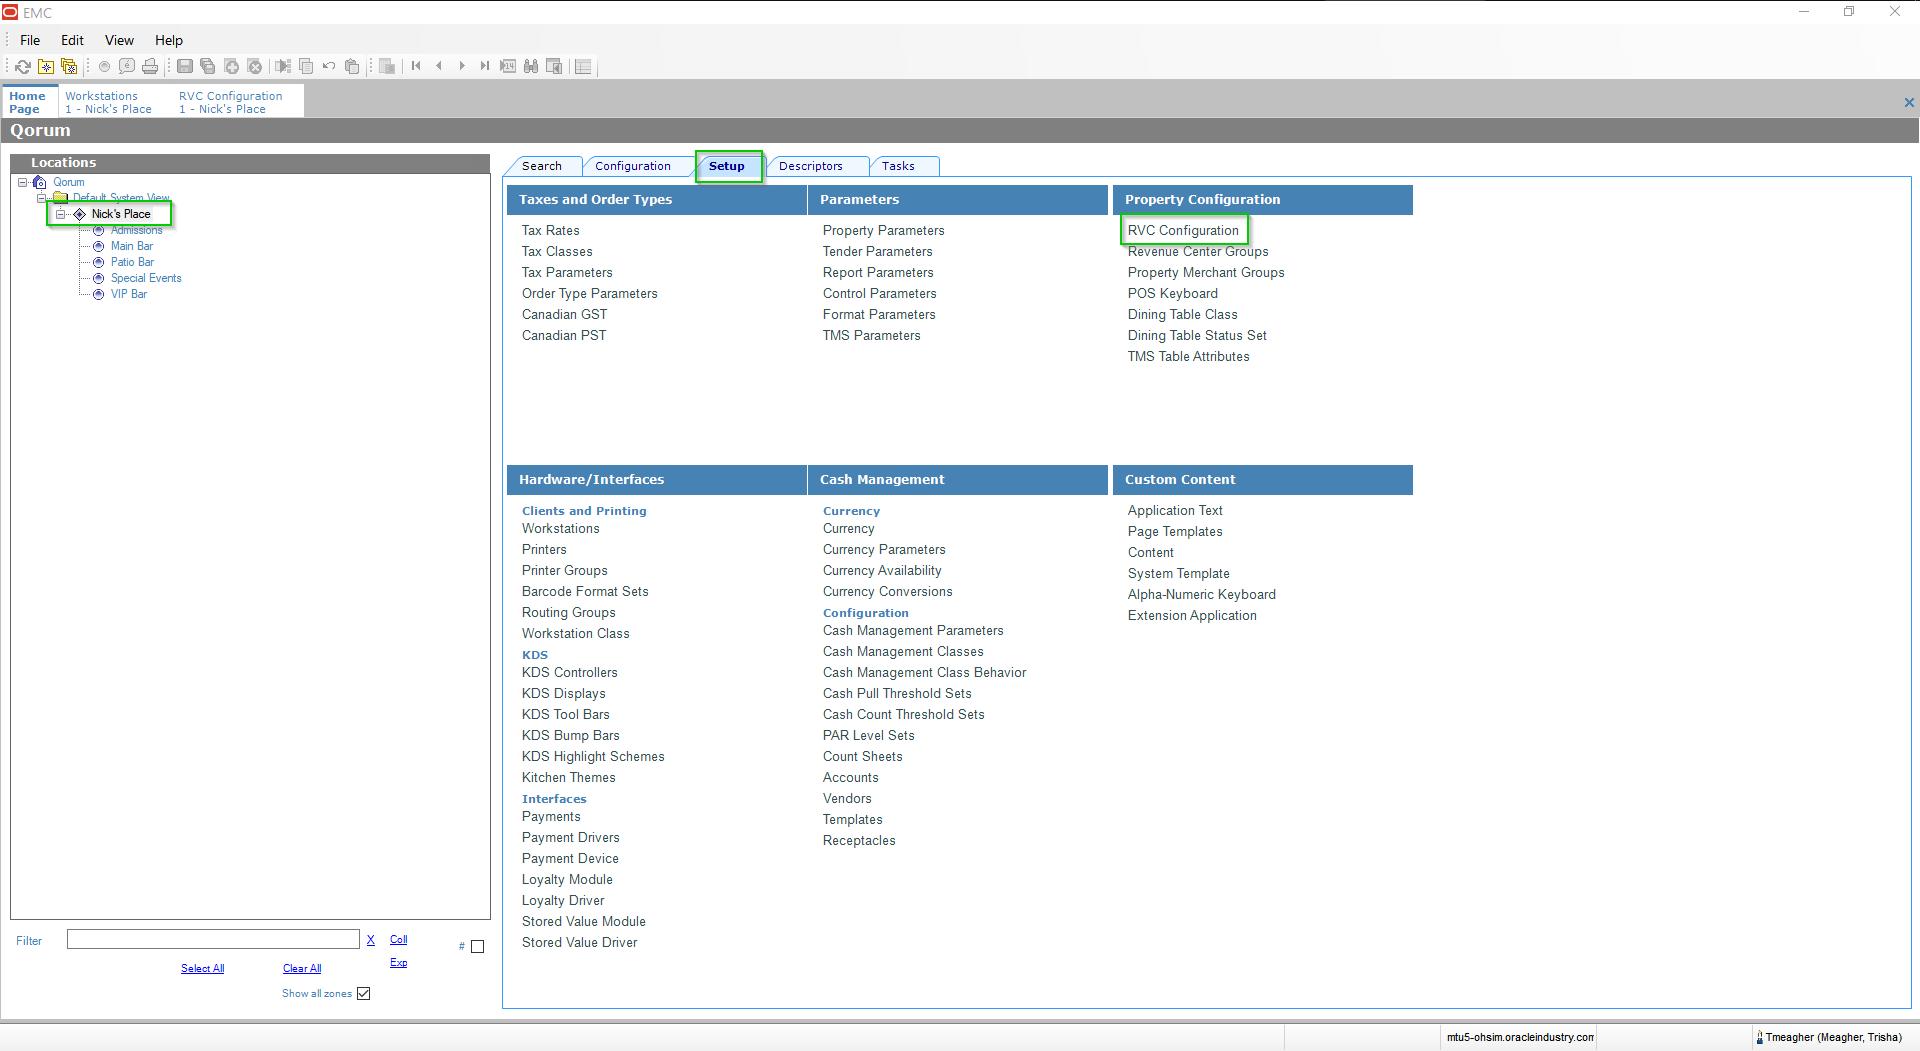The width and height of the screenshot is (1920, 1051).
Task: Click the go-to record number icon
Action: point(508,67)
